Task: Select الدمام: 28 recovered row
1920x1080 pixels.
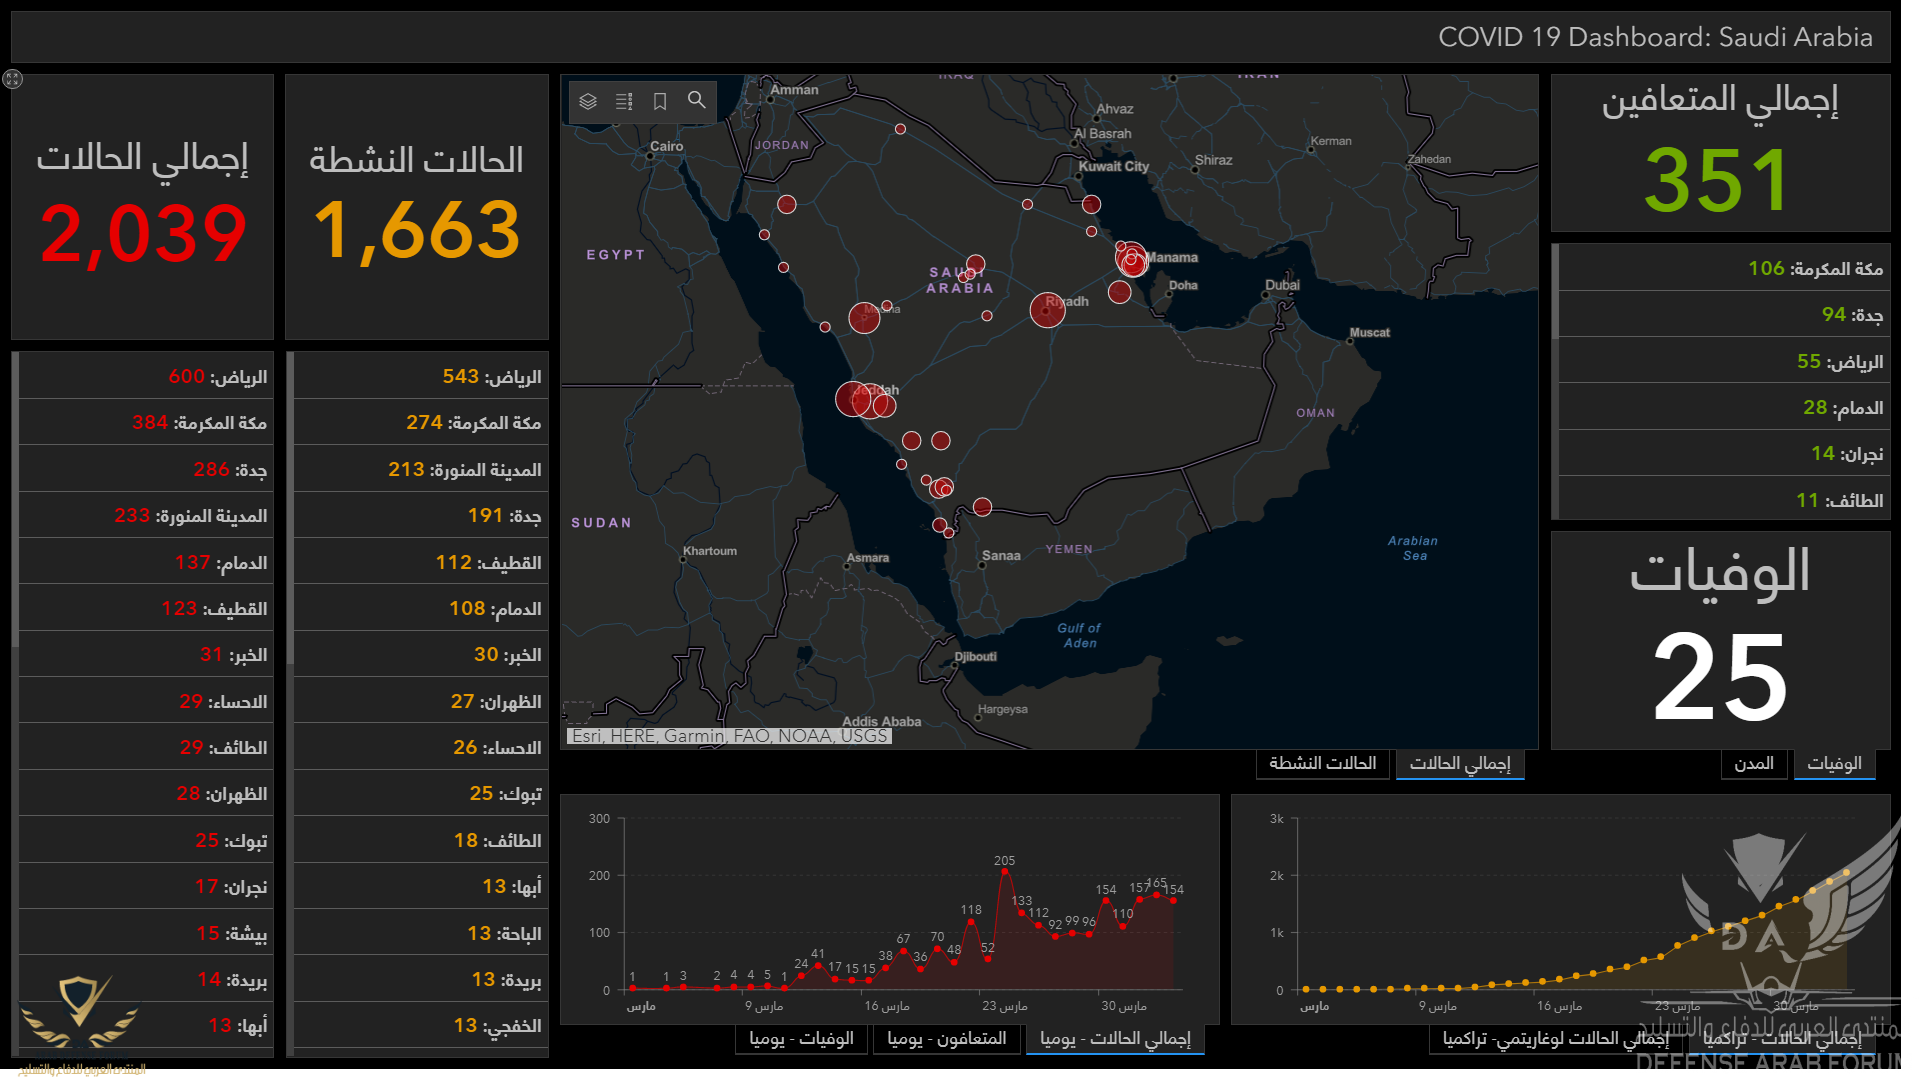Action: (x=1724, y=408)
